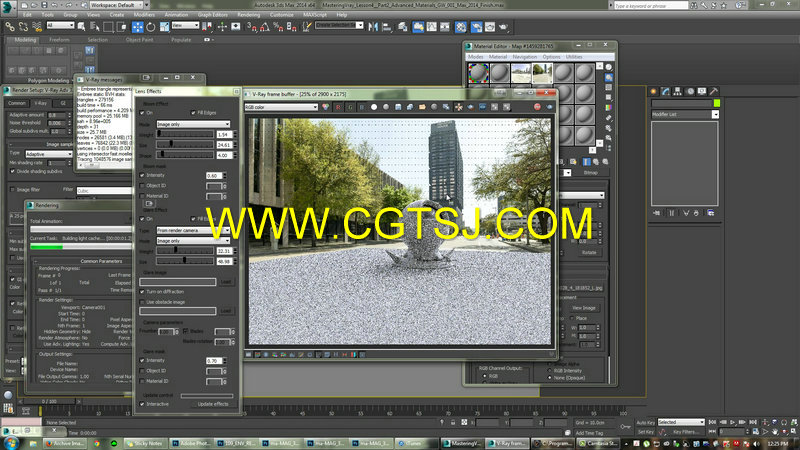Click the white alpha circle in frame buffer
The height and width of the screenshot is (450, 800).
point(374,107)
